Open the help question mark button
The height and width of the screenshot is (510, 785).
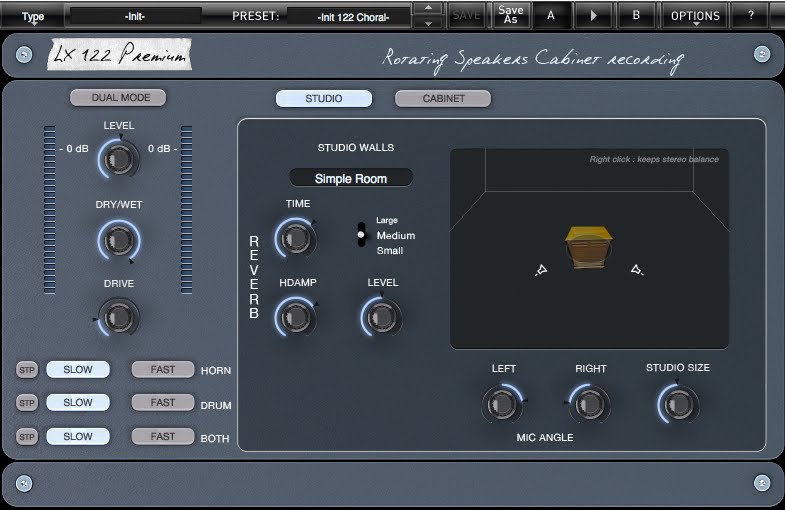[750, 16]
